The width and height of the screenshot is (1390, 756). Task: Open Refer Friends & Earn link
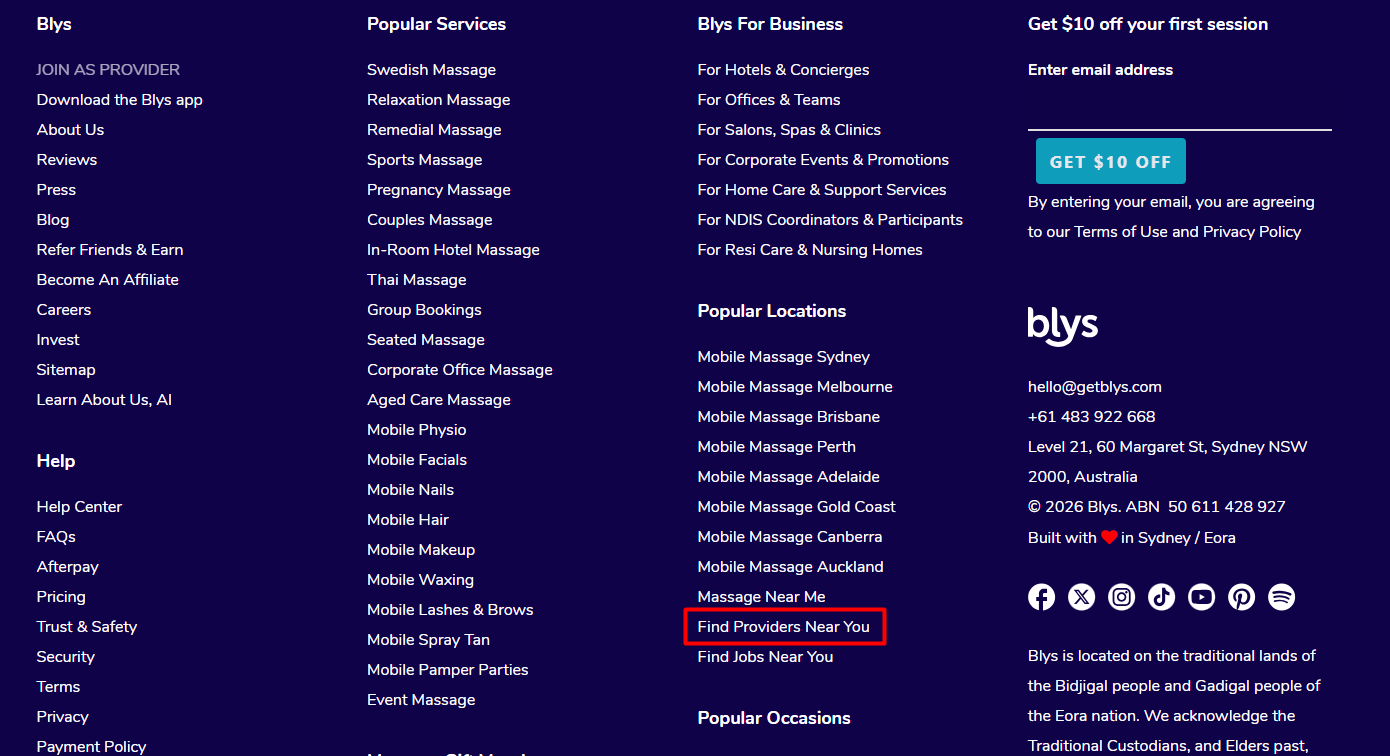coord(110,250)
